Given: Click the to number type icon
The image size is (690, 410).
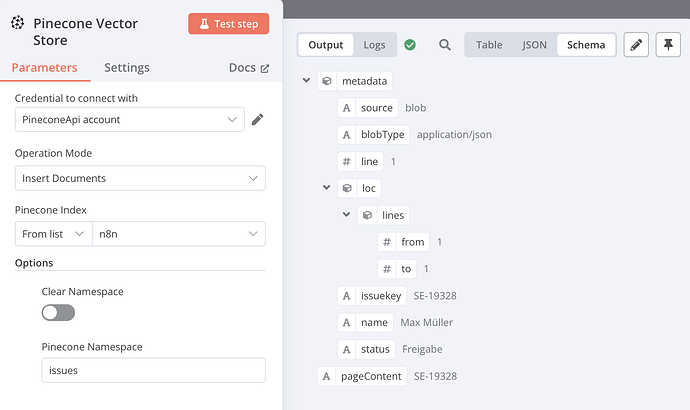Looking at the screenshot, I should (x=387, y=269).
